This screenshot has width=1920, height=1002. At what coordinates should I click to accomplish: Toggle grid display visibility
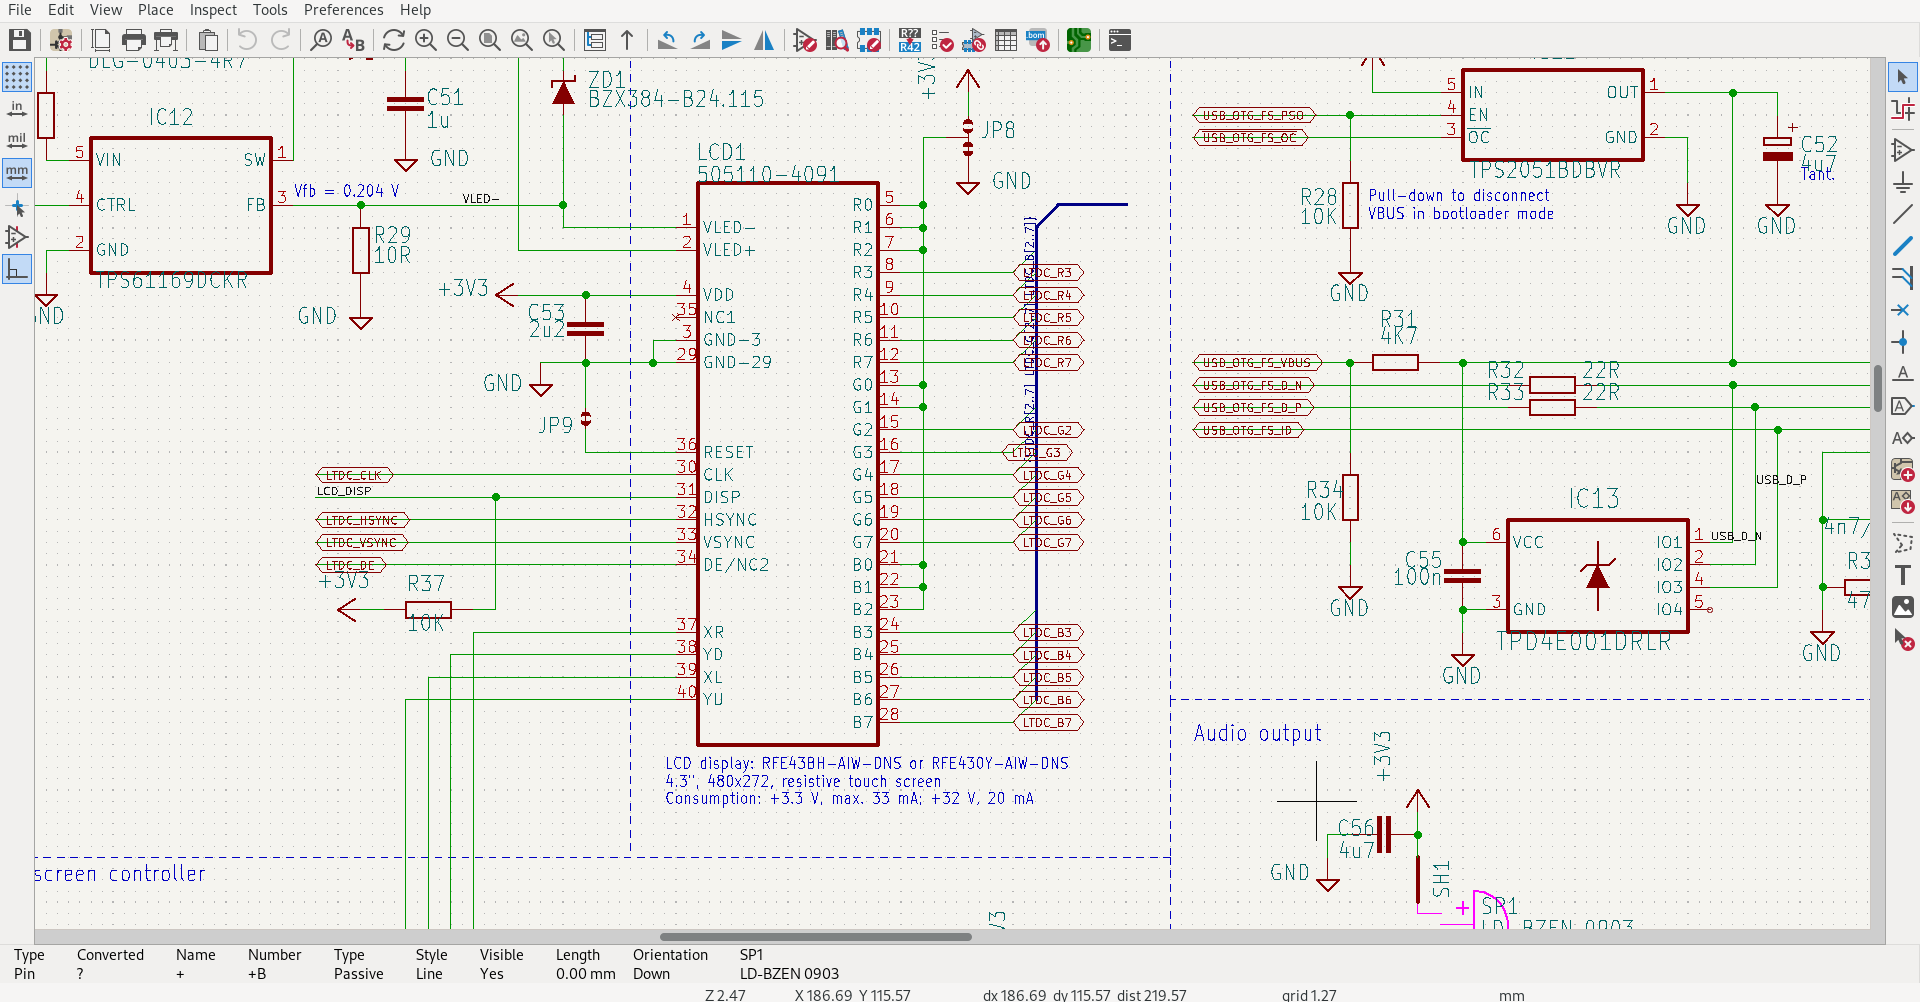(17, 77)
